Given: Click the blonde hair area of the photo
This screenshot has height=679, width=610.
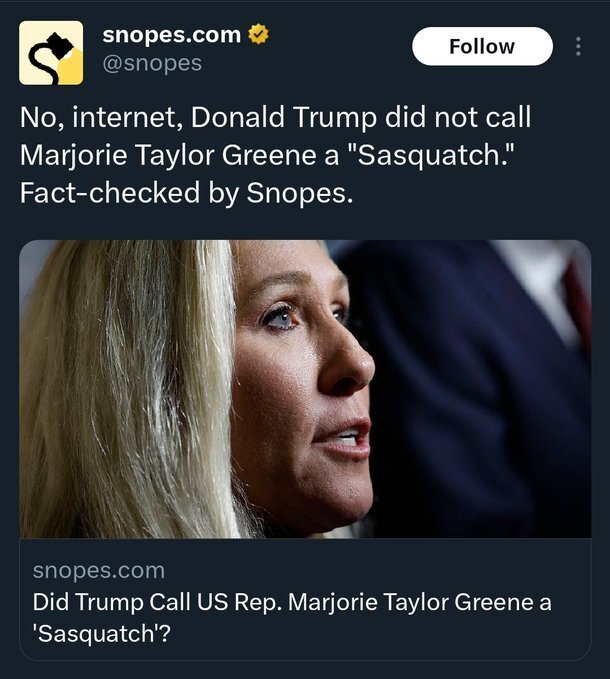Looking at the screenshot, I should [x=120, y=390].
